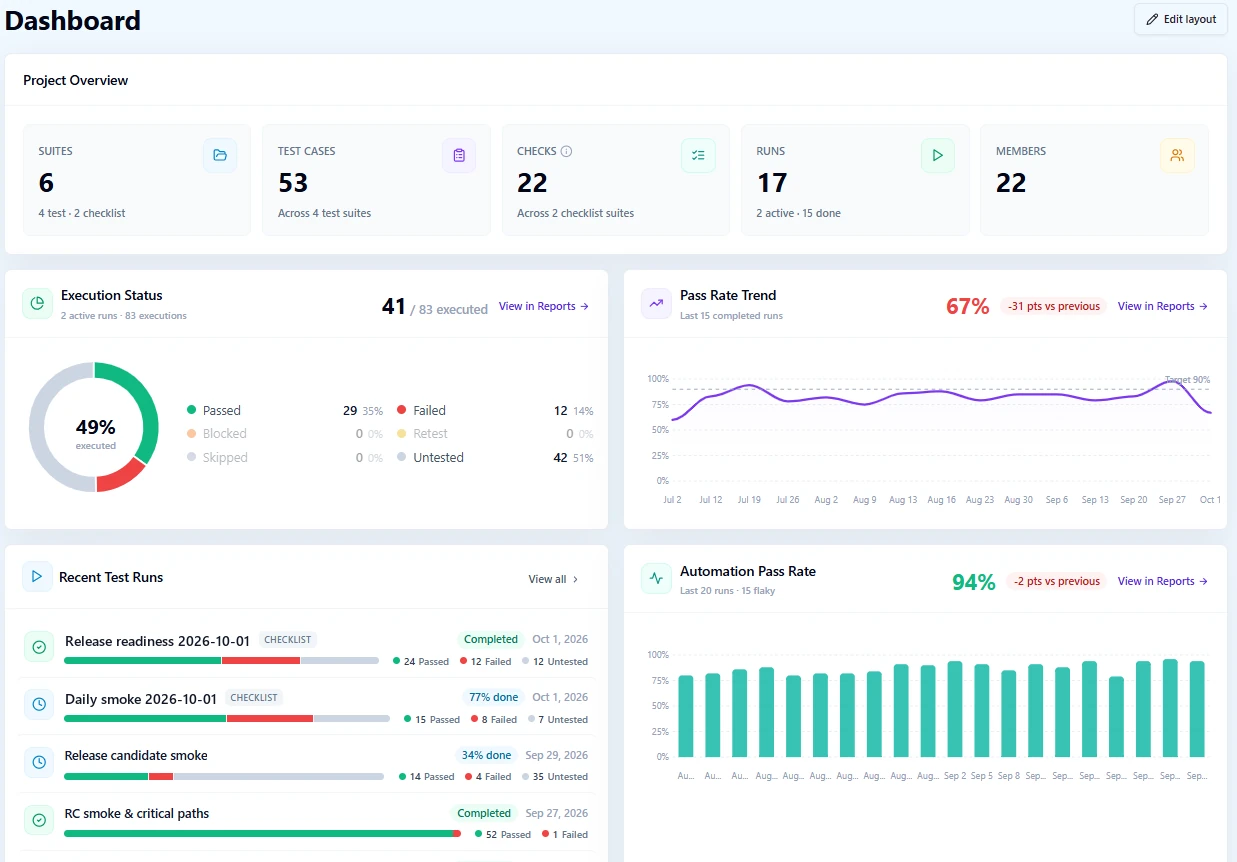Click the Checks checklist icon
This screenshot has height=862, width=1237.
[698, 155]
